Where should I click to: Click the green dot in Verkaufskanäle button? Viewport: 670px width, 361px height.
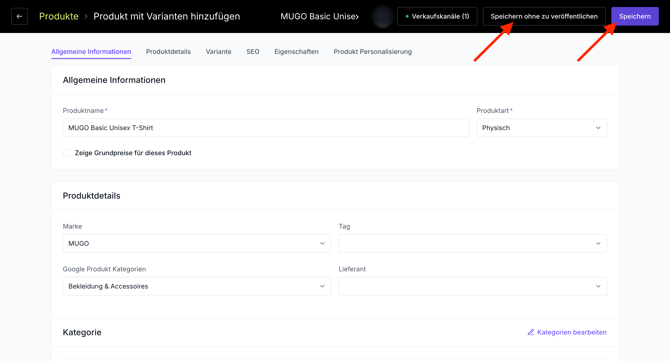click(x=407, y=16)
